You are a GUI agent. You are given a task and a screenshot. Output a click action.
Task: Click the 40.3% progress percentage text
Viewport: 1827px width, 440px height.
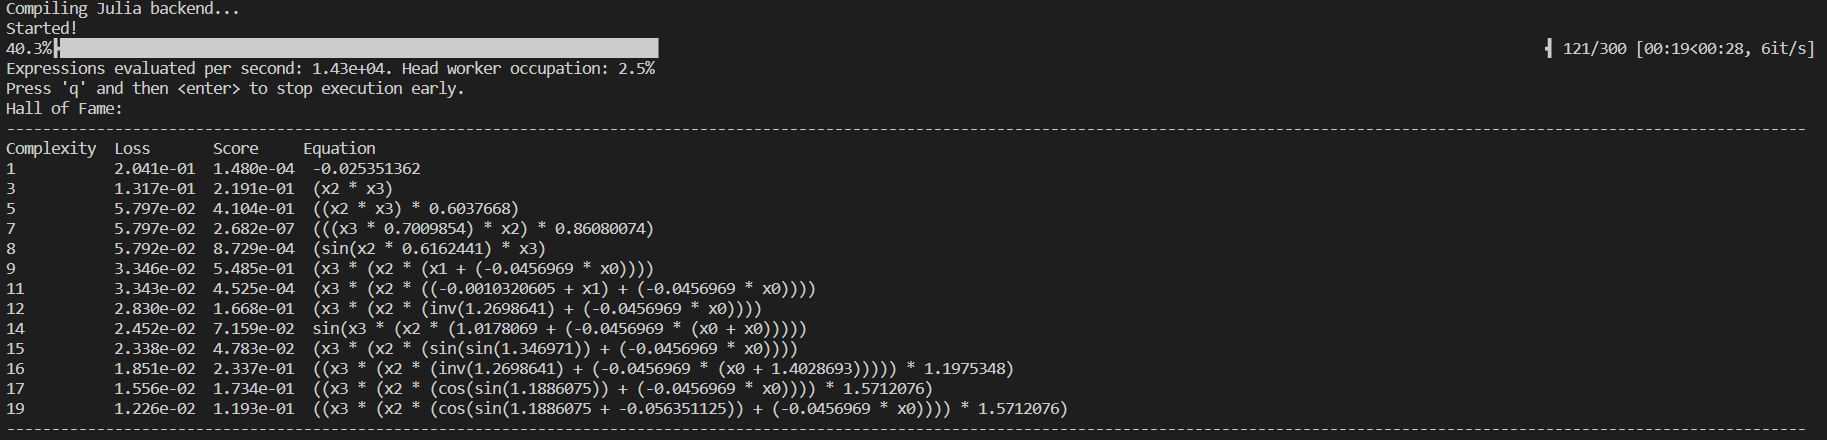point(29,48)
